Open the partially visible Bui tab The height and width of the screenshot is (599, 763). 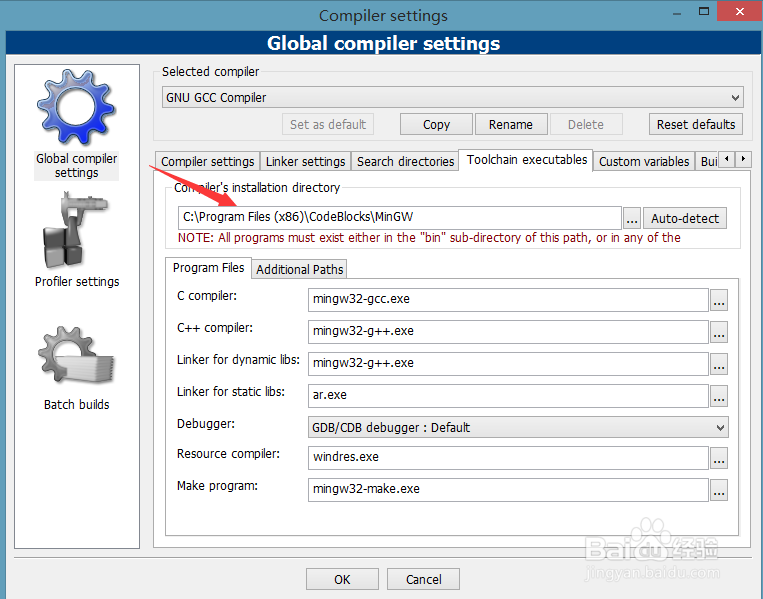pyautogui.click(x=708, y=162)
